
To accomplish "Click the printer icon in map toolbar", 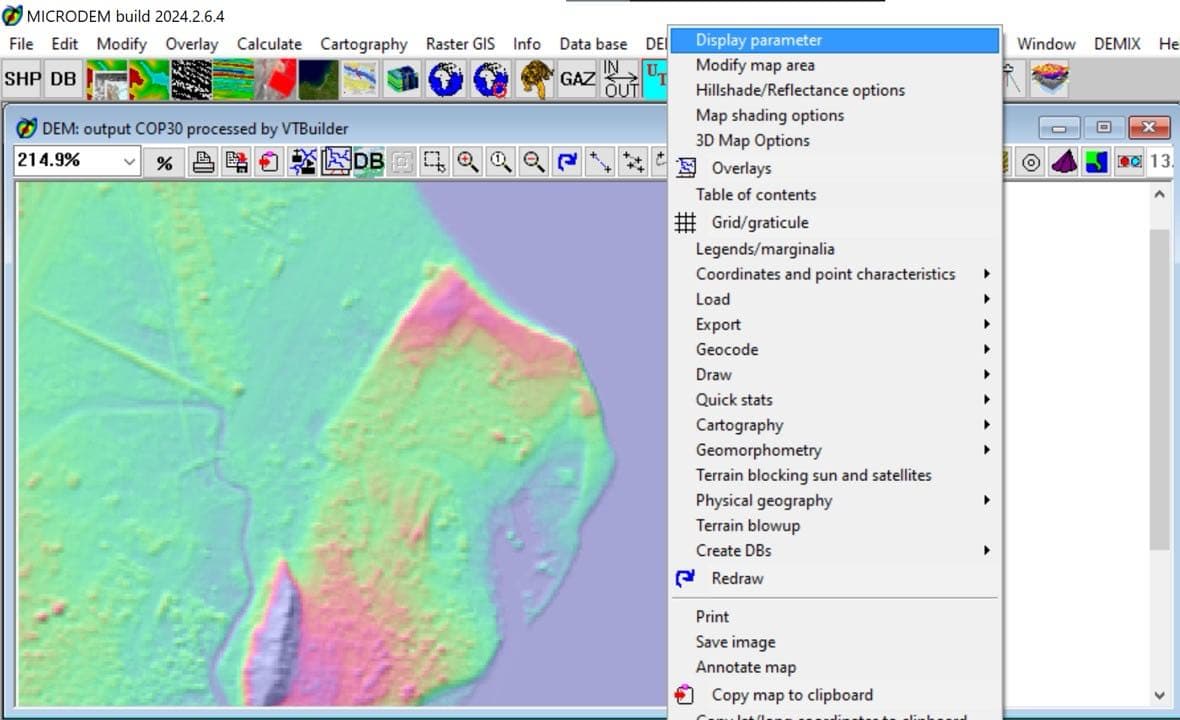I will (203, 162).
